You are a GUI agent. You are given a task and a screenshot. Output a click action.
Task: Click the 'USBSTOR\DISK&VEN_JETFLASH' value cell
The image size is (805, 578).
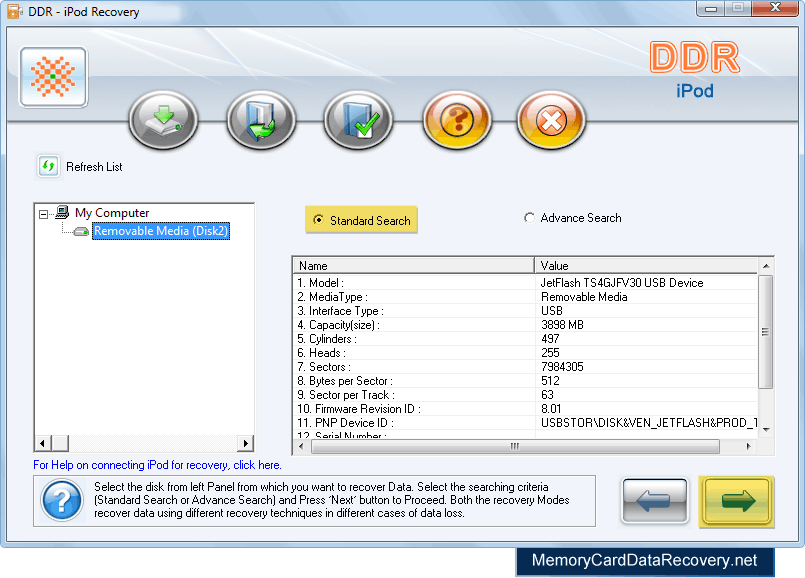[649, 423]
